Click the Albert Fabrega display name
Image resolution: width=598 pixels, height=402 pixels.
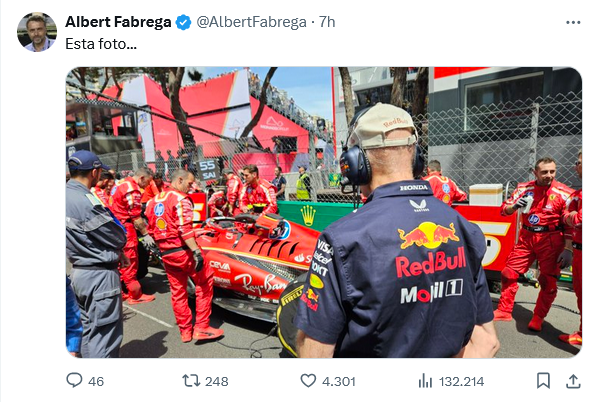[118, 22]
